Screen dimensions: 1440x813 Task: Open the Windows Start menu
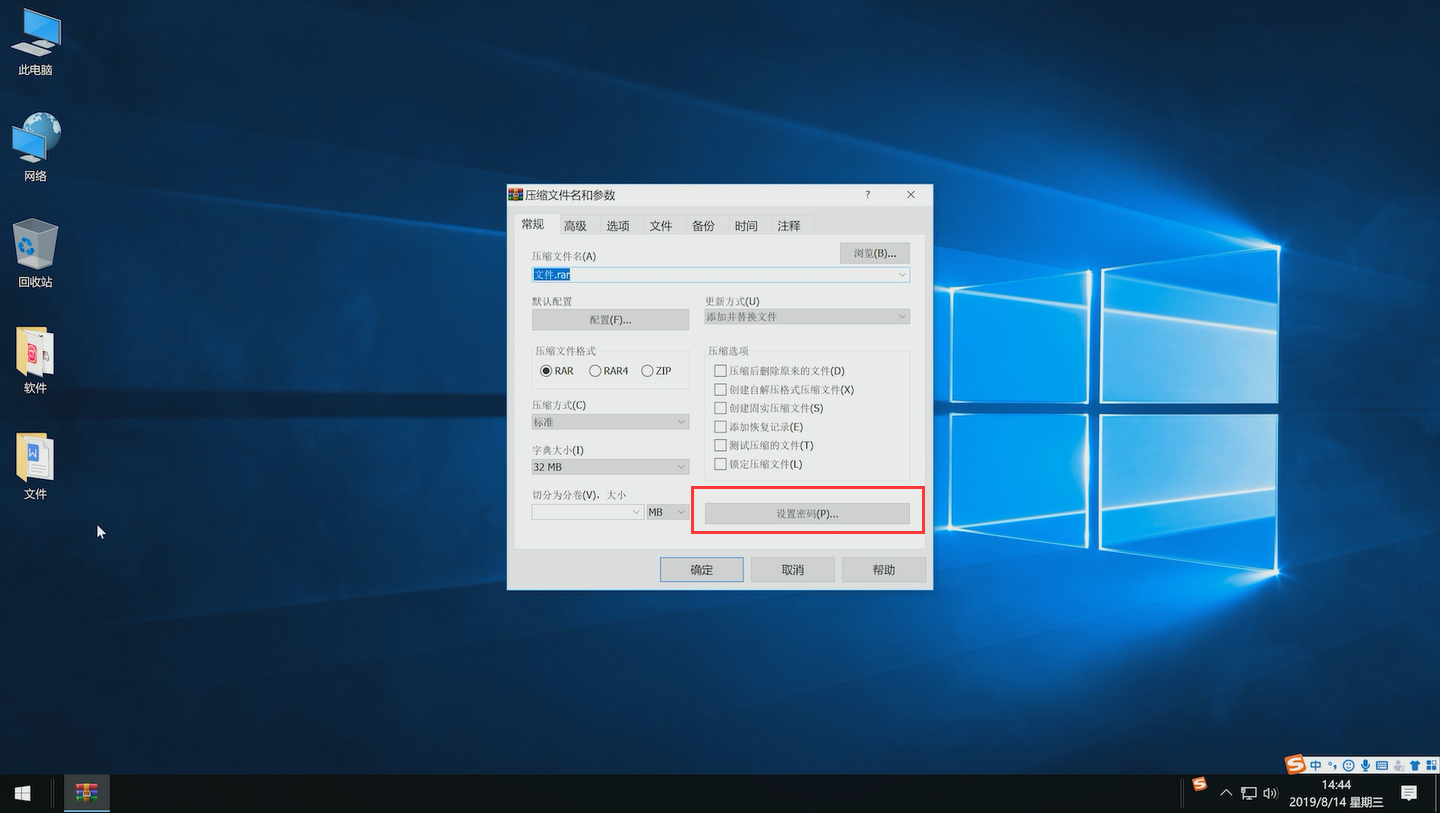22,793
